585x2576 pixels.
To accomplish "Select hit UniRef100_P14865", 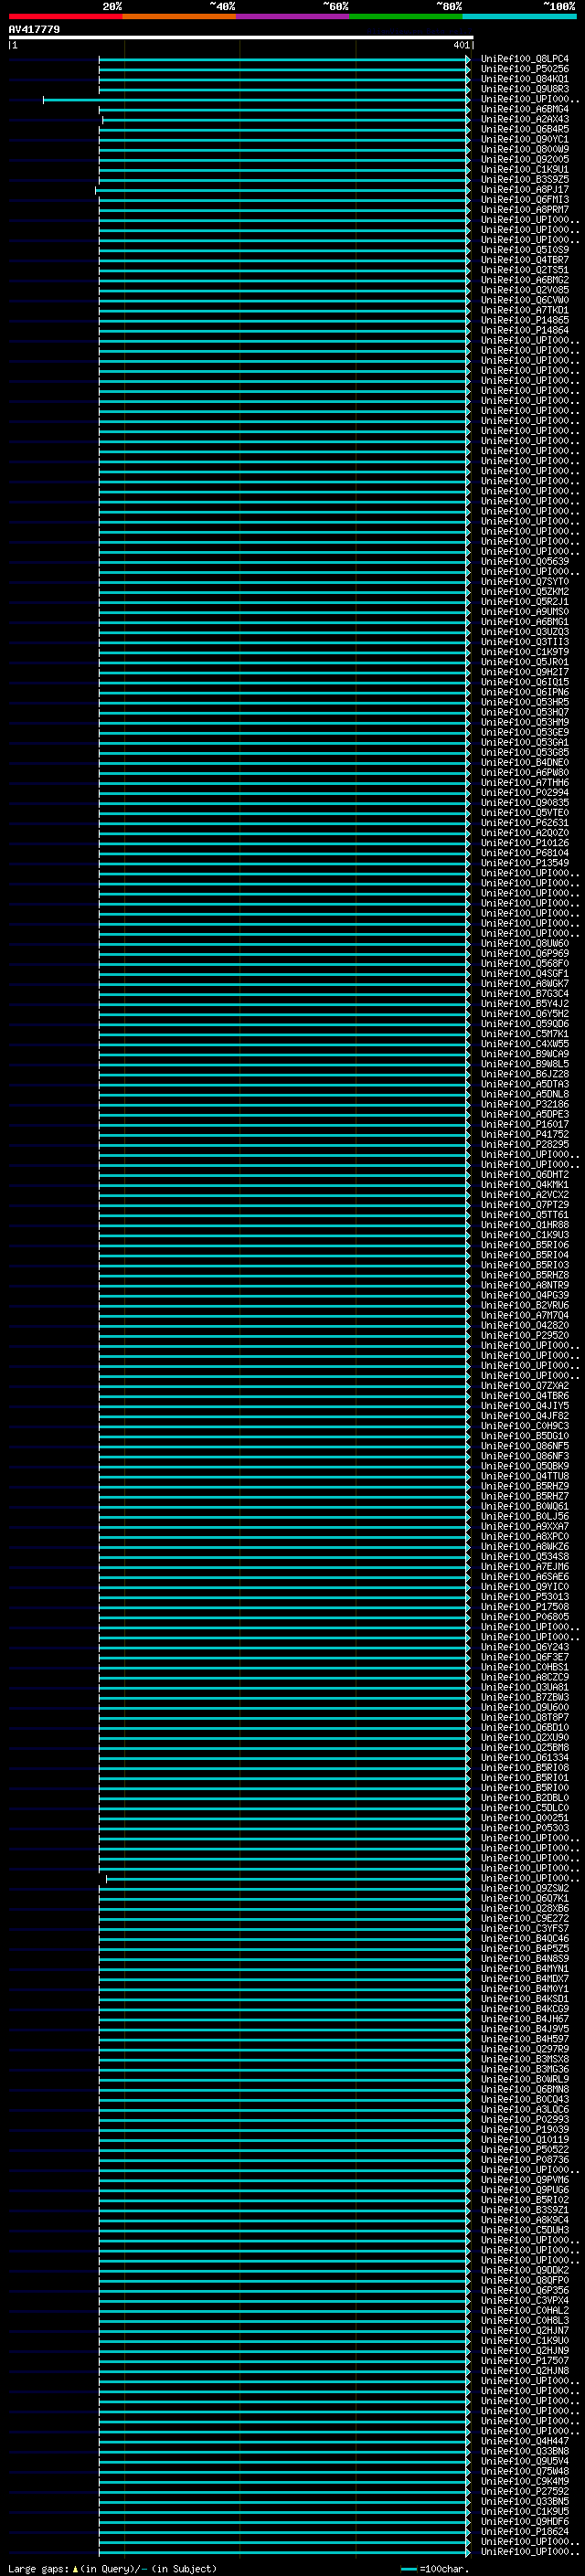I will pyautogui.click(x=525, y=320).
